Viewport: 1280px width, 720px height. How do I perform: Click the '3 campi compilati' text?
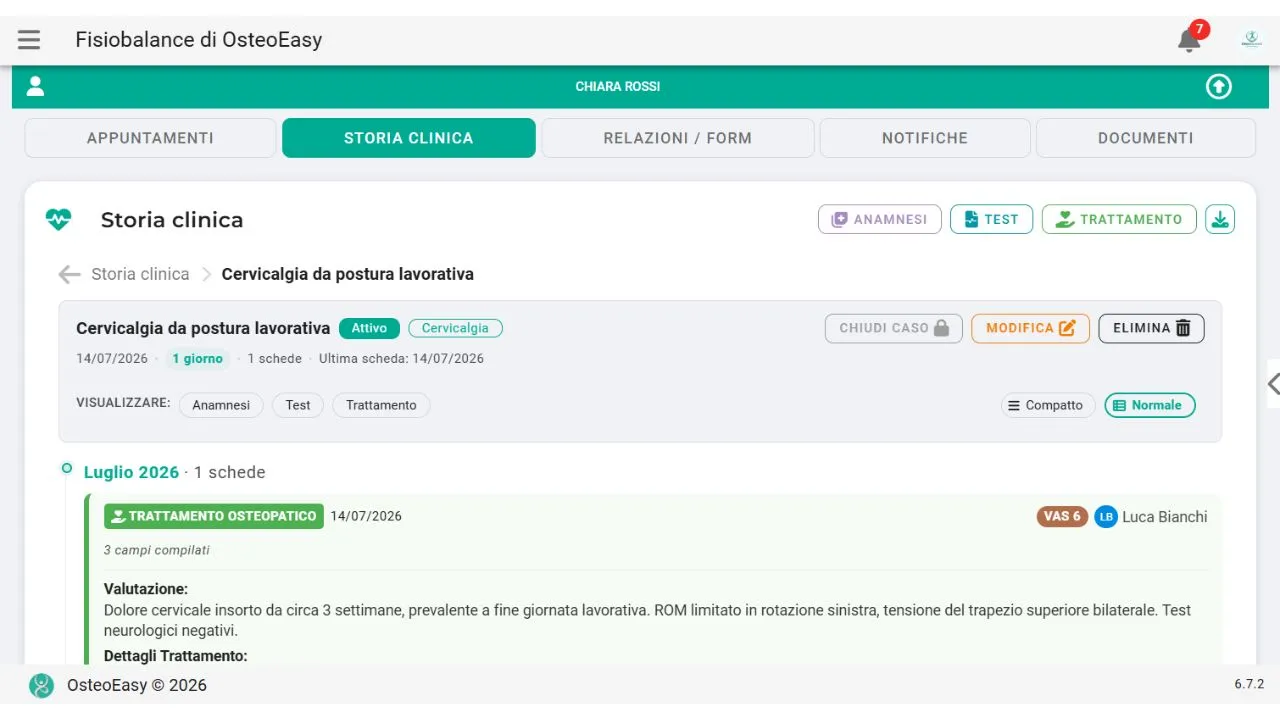[157, 550]
